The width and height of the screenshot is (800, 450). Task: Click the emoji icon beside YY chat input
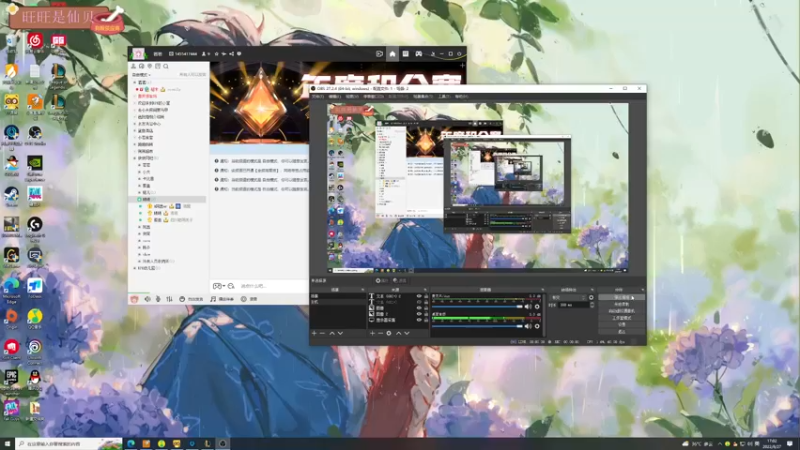231,286
